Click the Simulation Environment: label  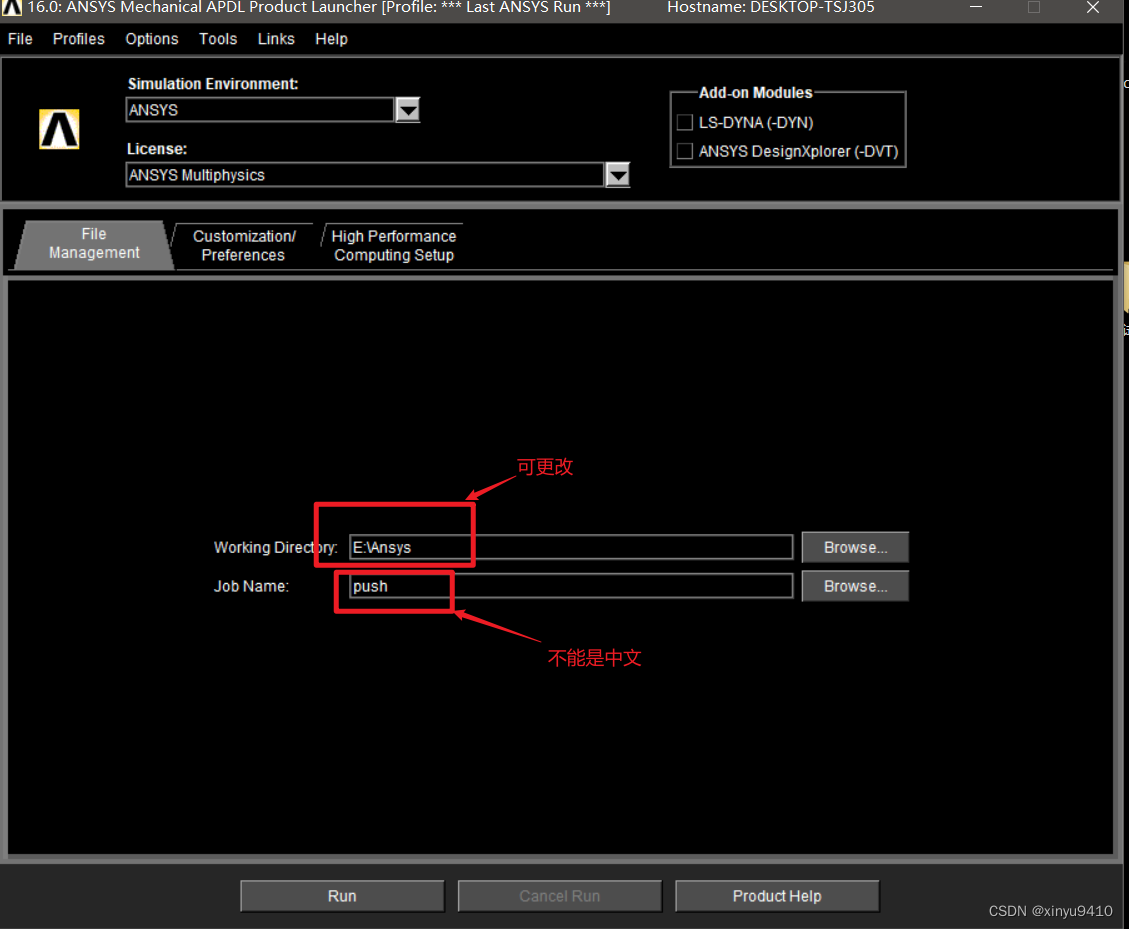pyautogui.click(x=212, y=84)
